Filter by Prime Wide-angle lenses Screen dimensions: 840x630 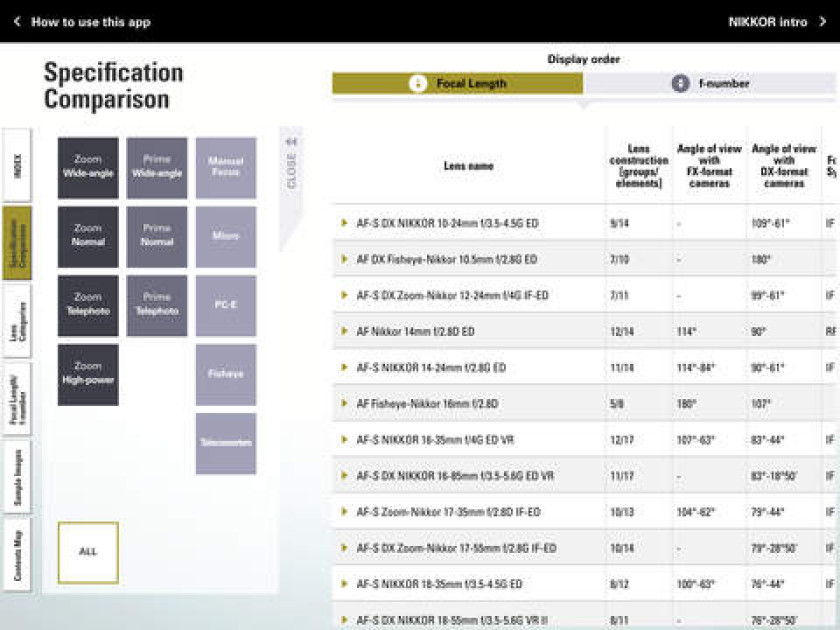pyautogui.click(x=157, y=168)
